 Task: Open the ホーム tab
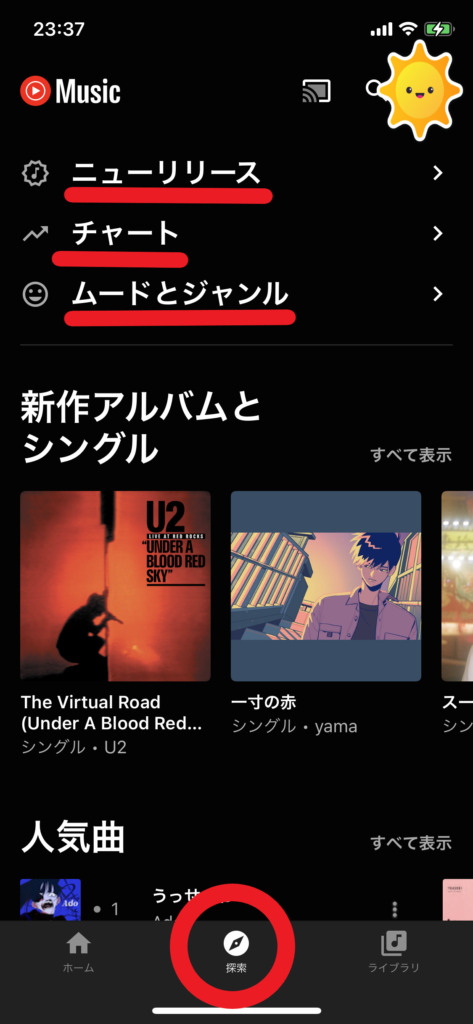click(78, 952)
